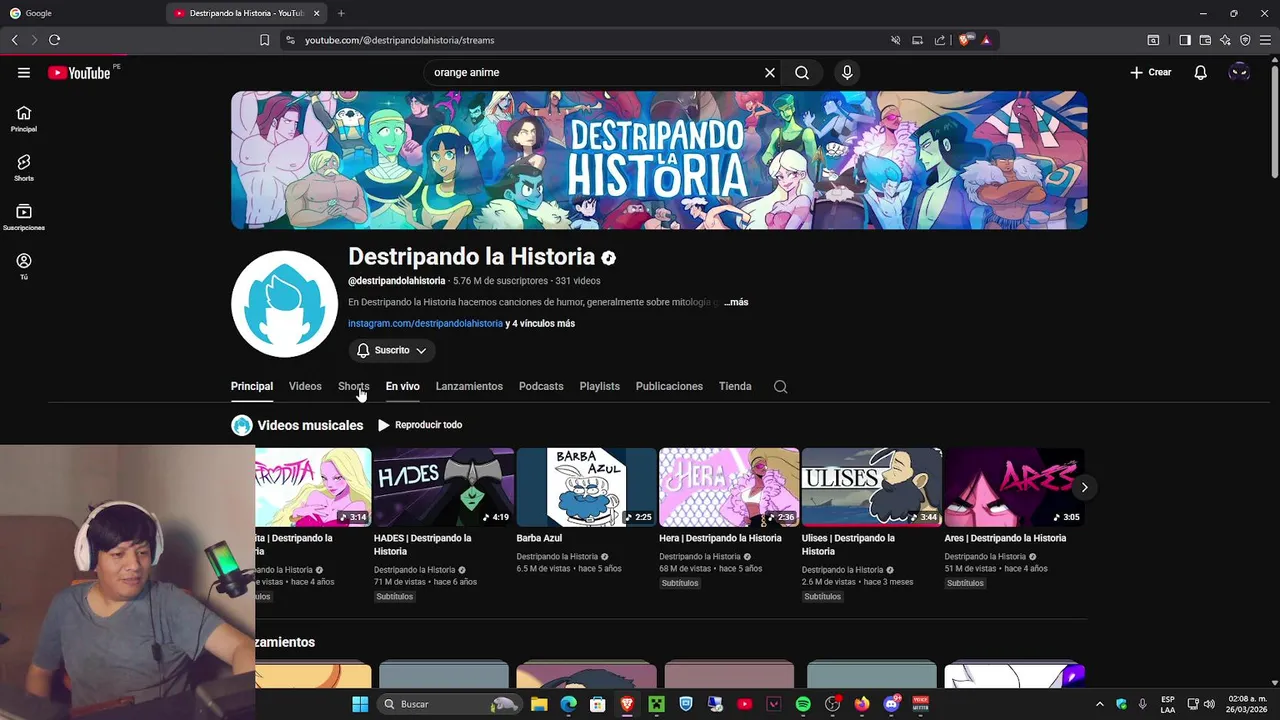Open Firefox from the taskbar
Image resolution: width=1280 pixels, height=720 pixels.
point(862,704)
